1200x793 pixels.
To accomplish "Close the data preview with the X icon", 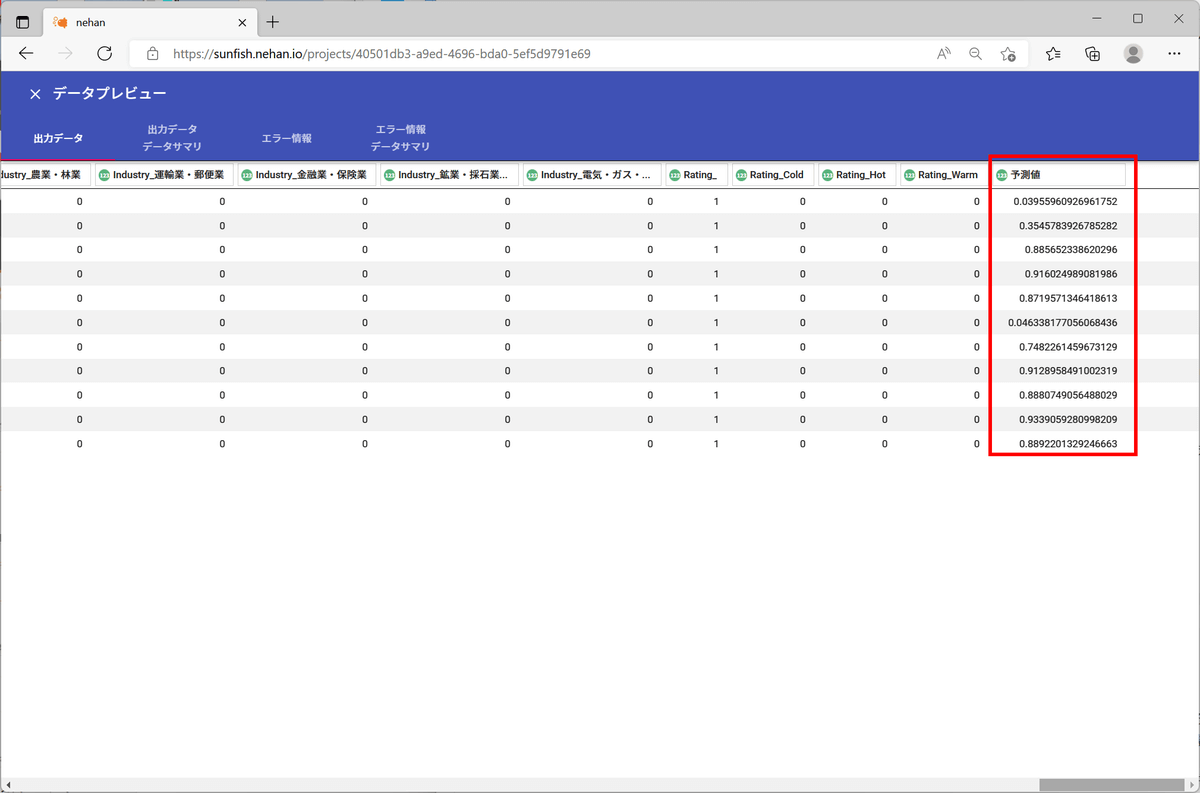I will [35, 94].
